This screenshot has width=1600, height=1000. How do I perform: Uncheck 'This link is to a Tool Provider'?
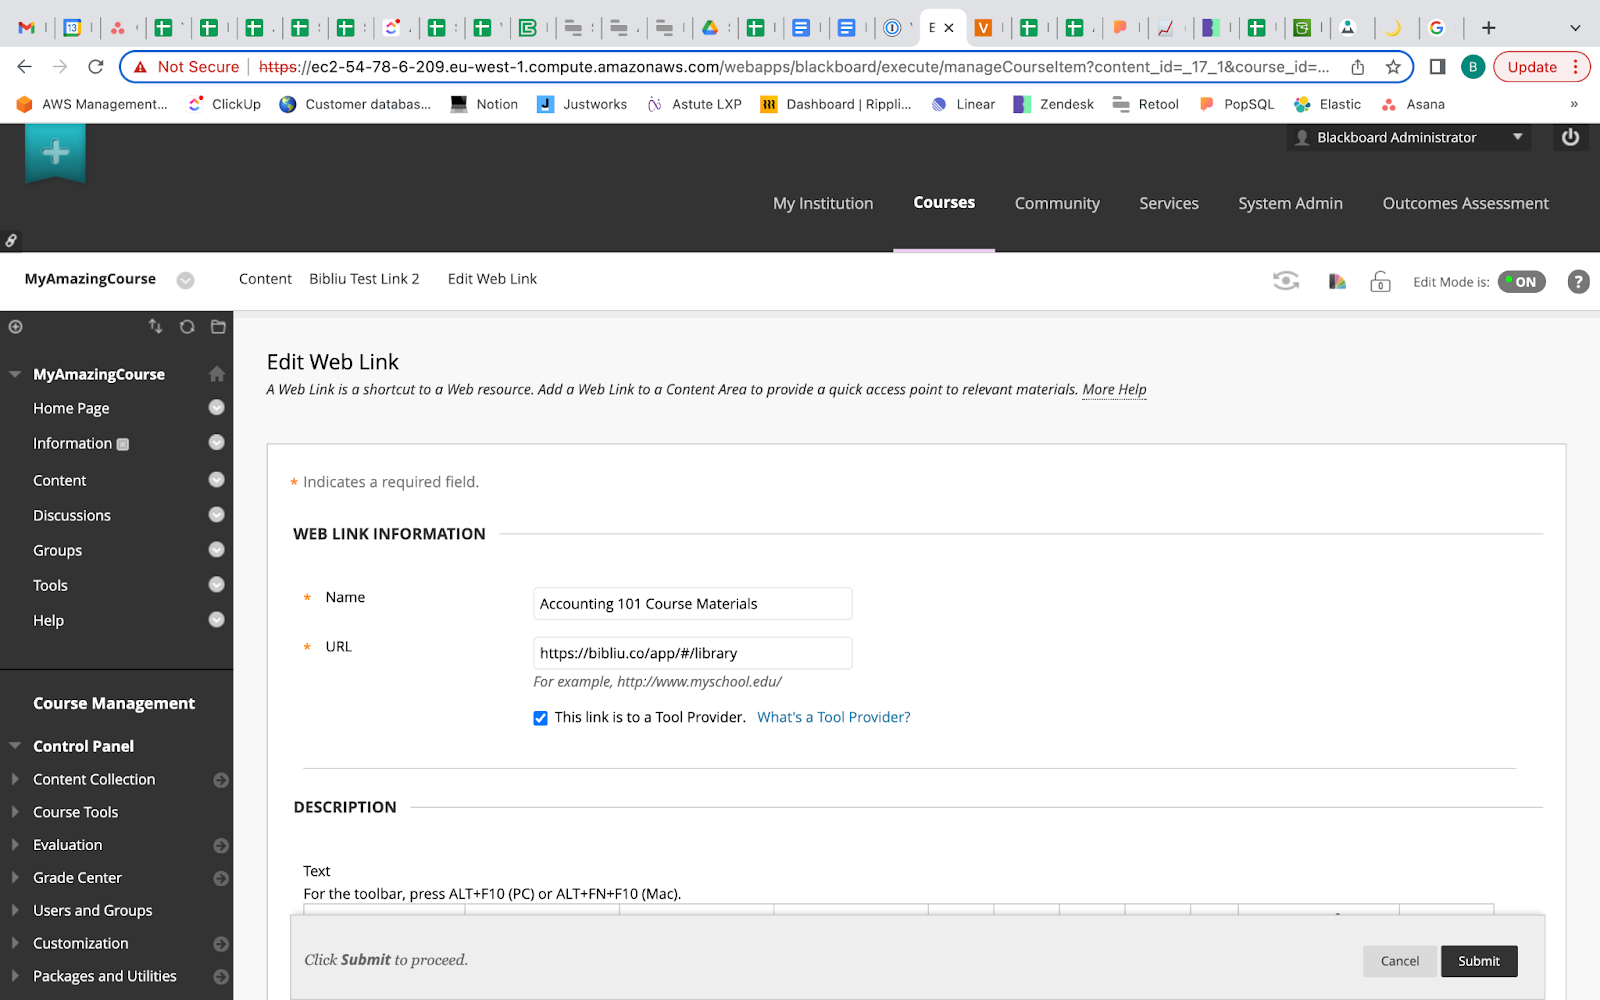(540, 718)
